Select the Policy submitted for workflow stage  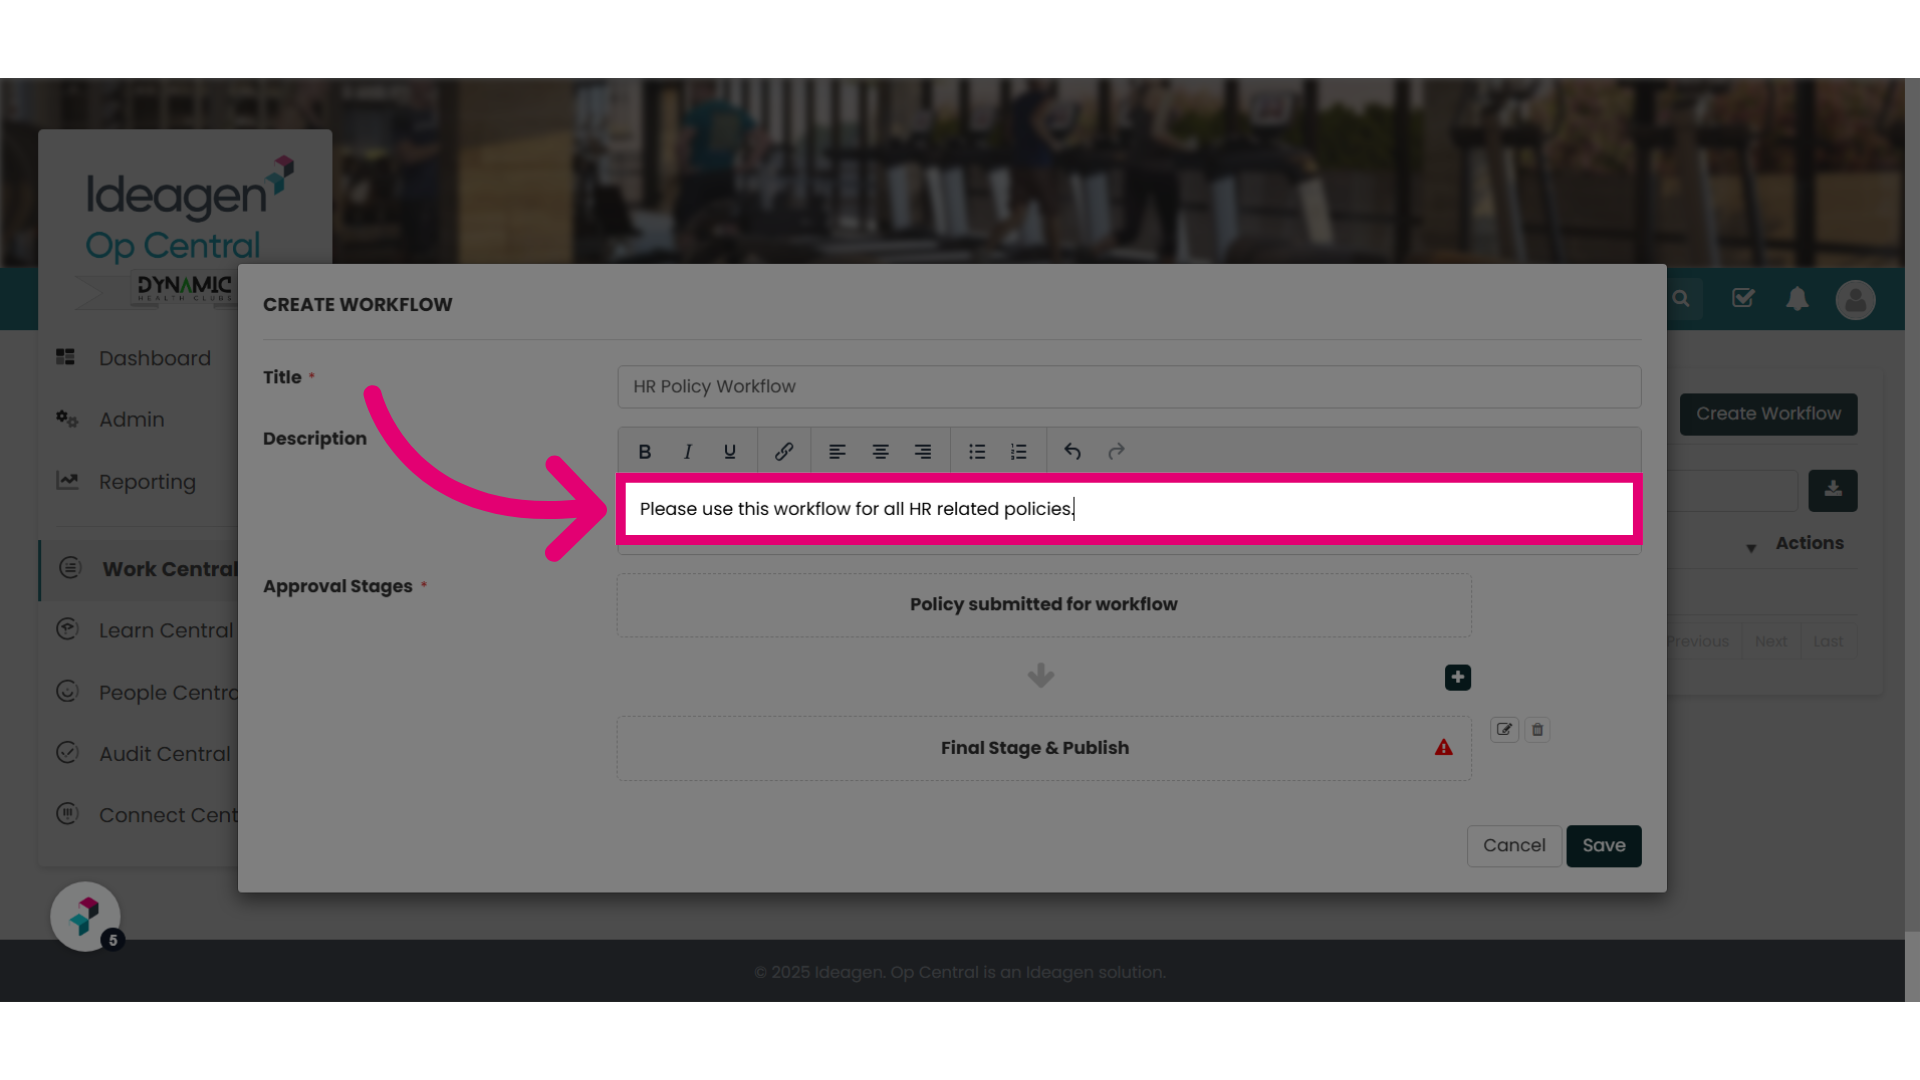point(1044,605)
